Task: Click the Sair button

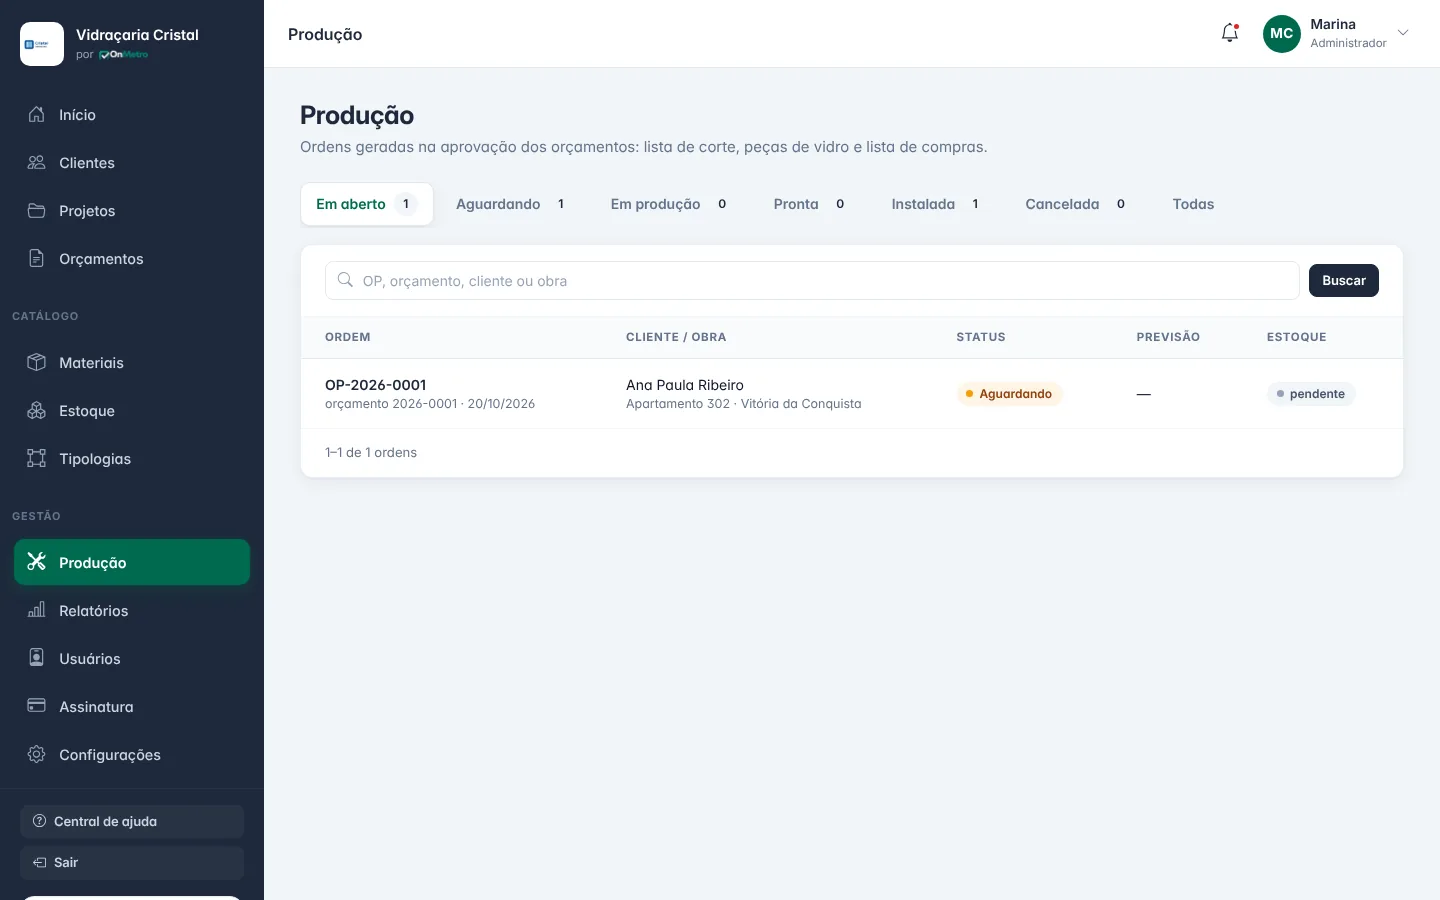Action: pyautogui.click(x=132, y=862)
